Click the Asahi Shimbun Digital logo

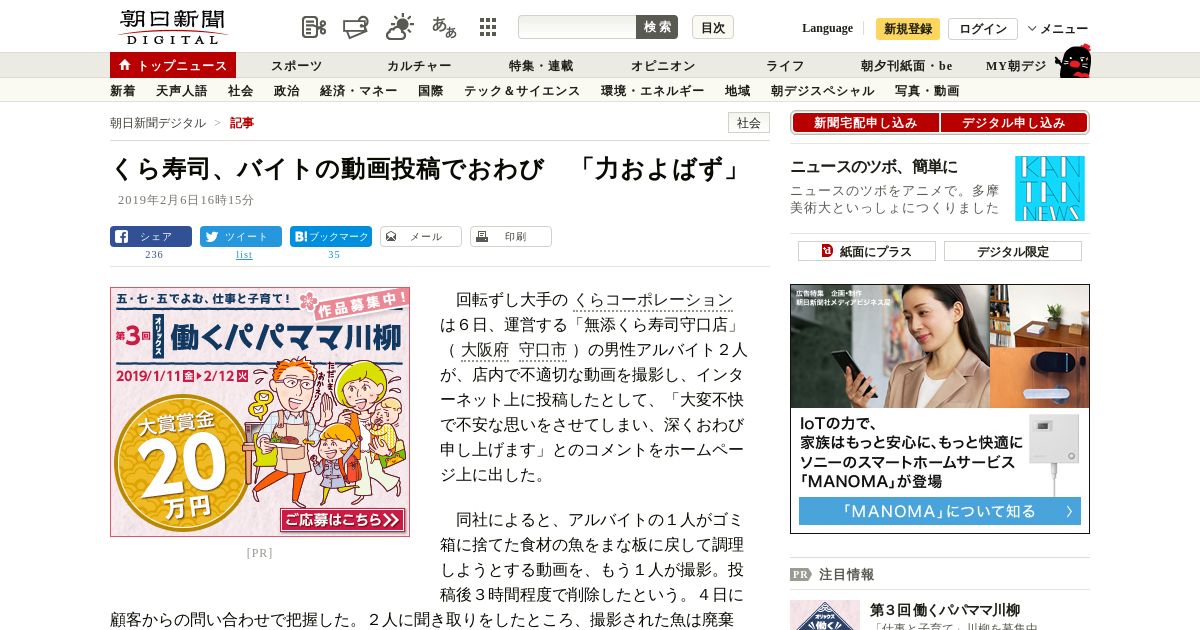[x=172, y=27]
